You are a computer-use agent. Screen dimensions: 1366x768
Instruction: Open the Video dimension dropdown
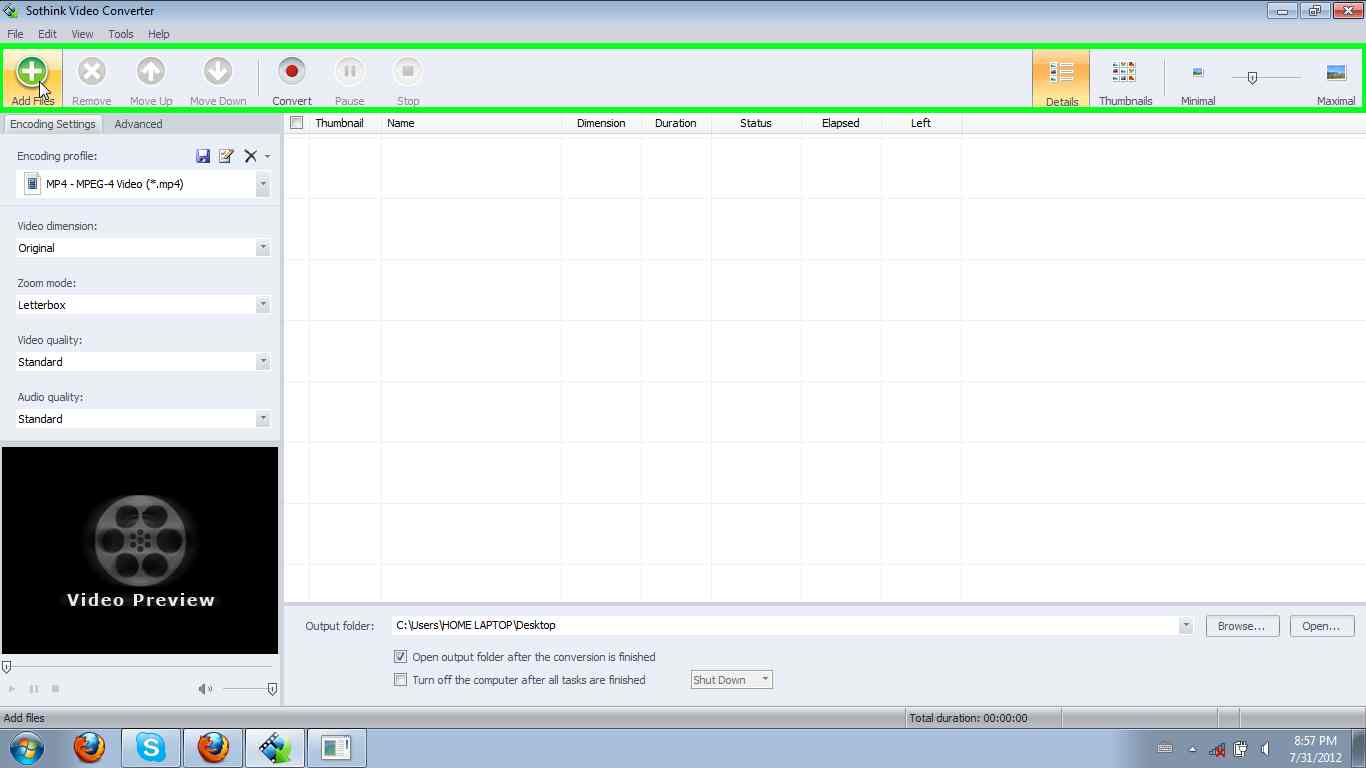click(262, 248)
